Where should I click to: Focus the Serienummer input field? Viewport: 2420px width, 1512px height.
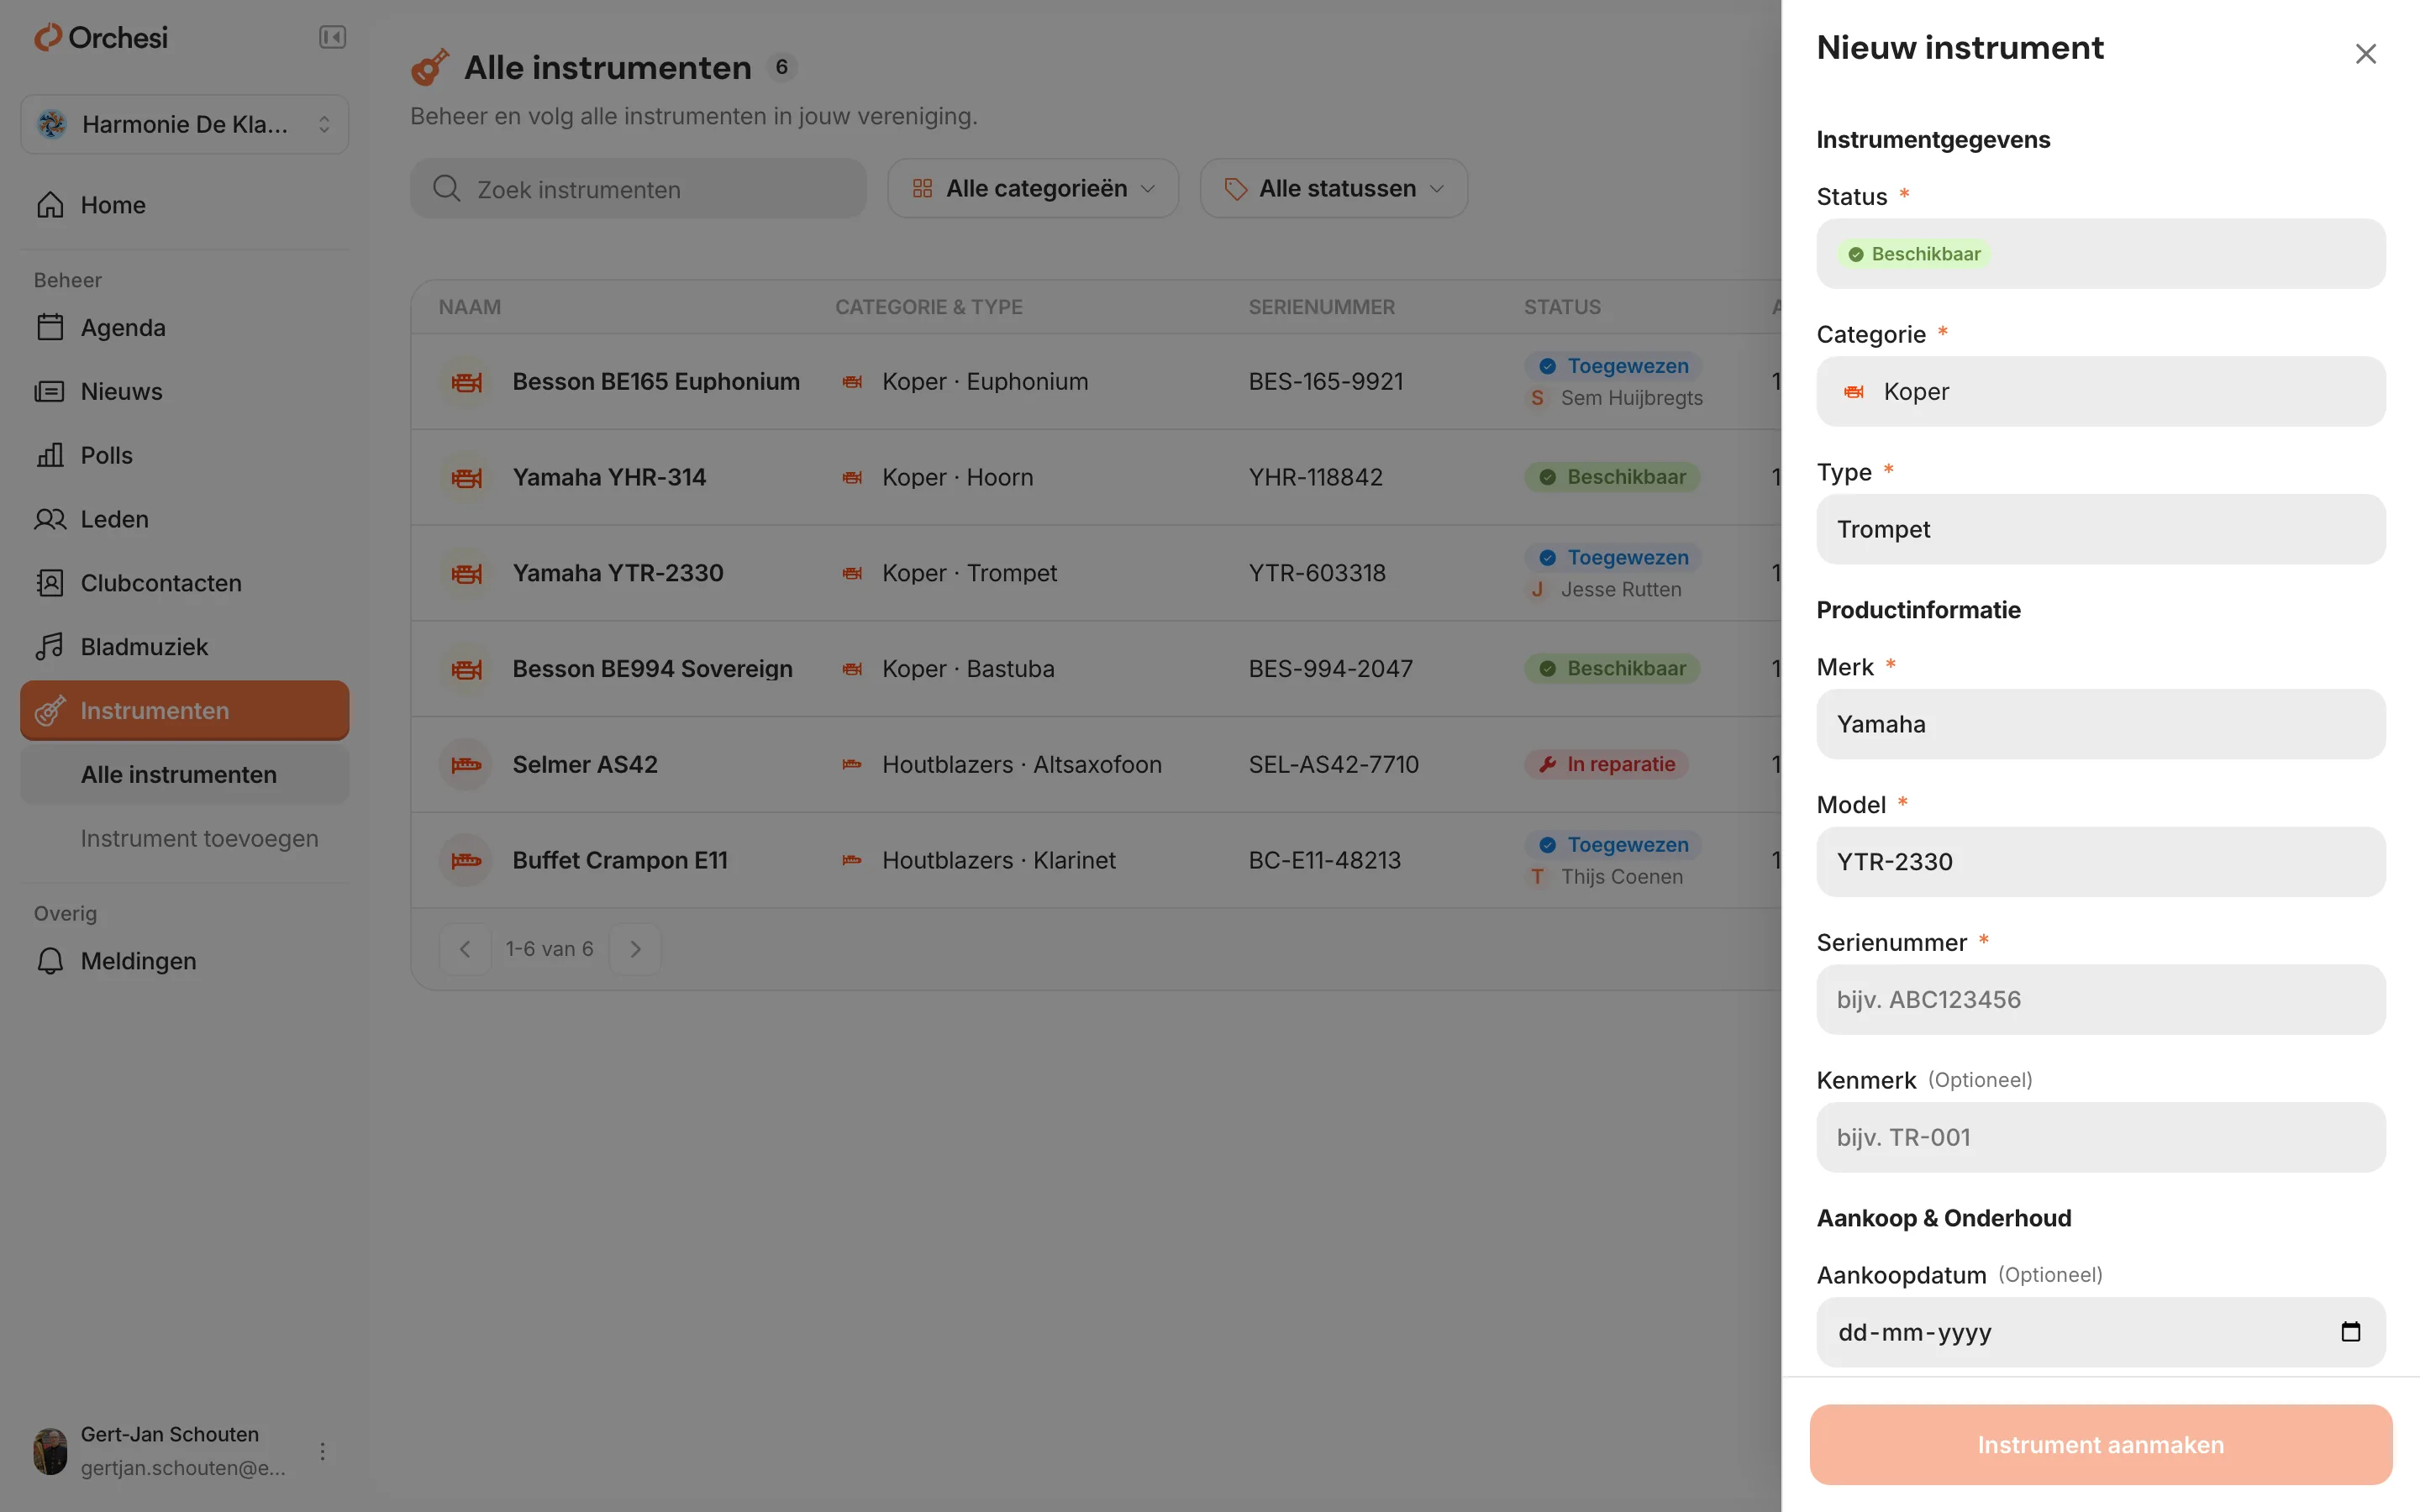(x=2101, y=1000)
